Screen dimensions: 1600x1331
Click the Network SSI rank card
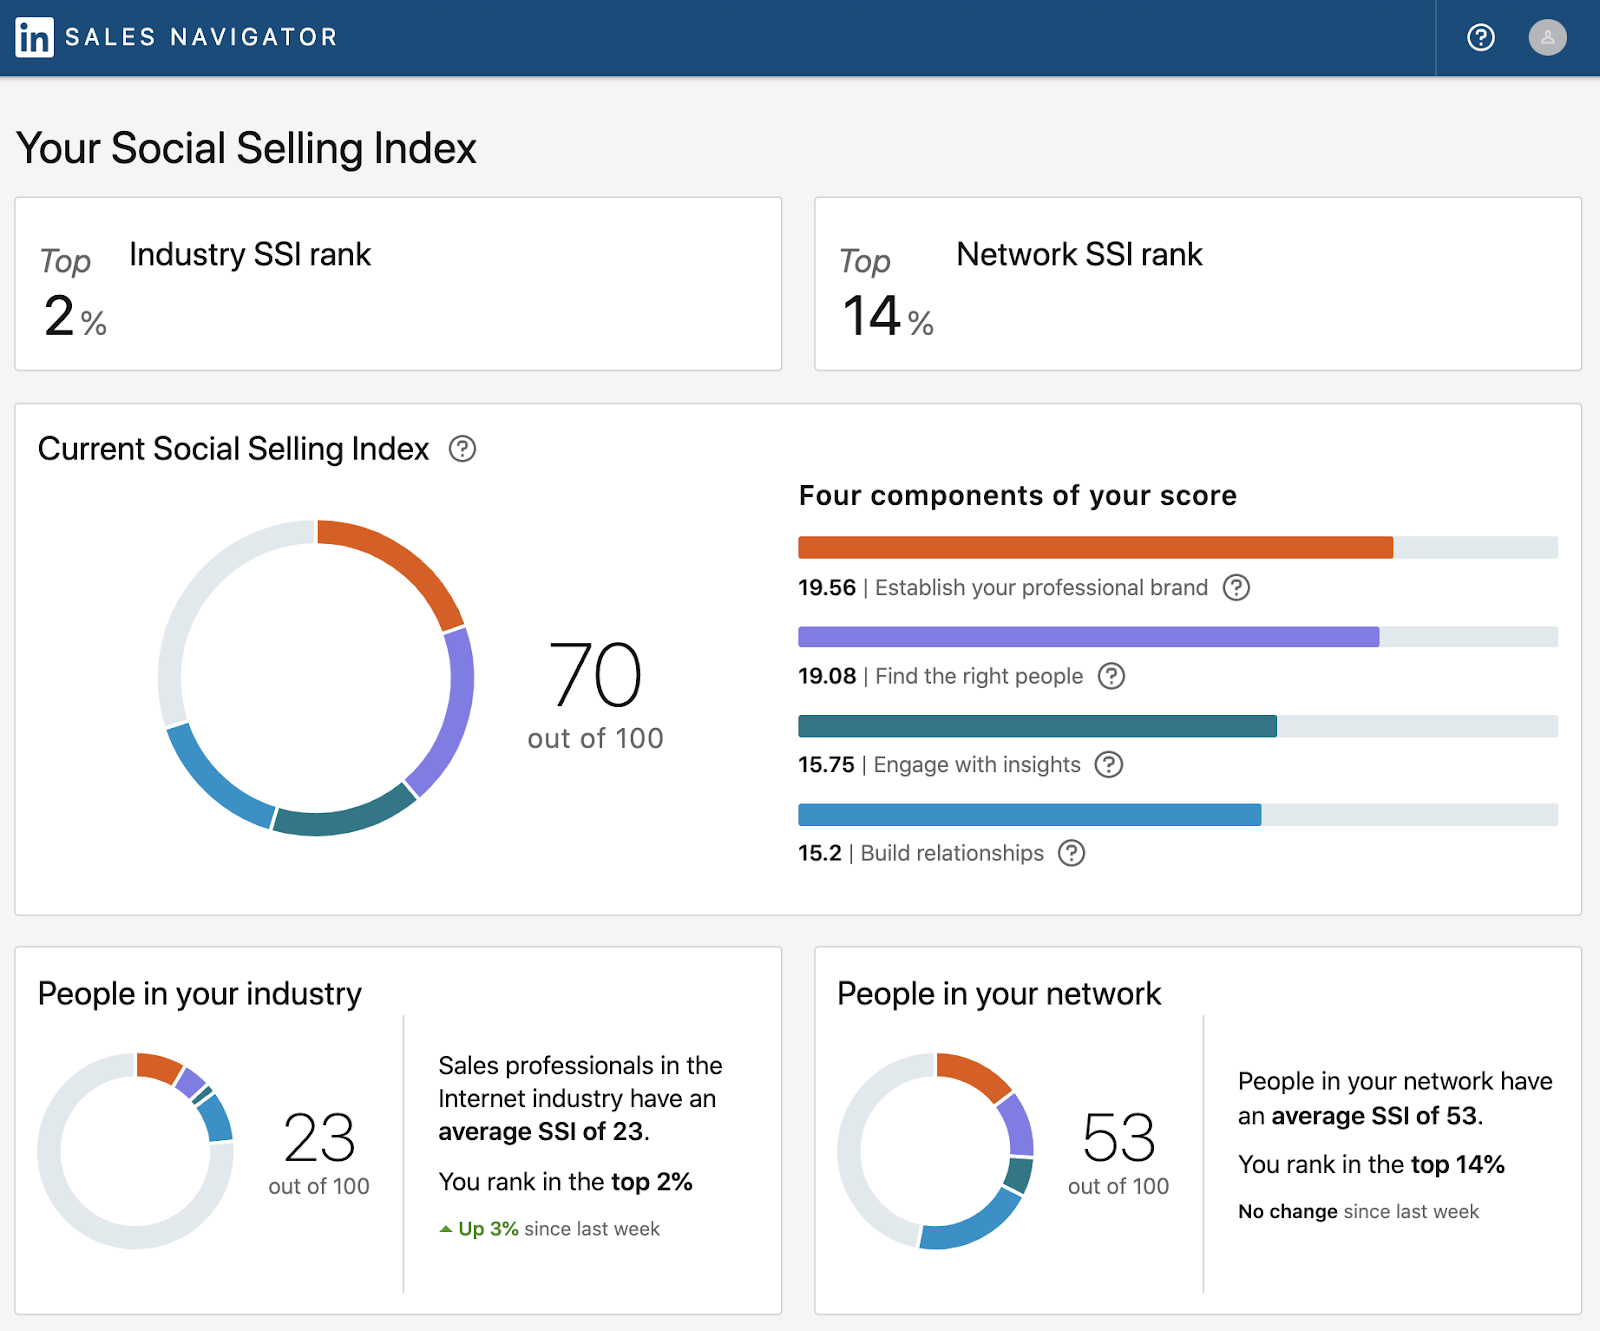point(1197,284)
